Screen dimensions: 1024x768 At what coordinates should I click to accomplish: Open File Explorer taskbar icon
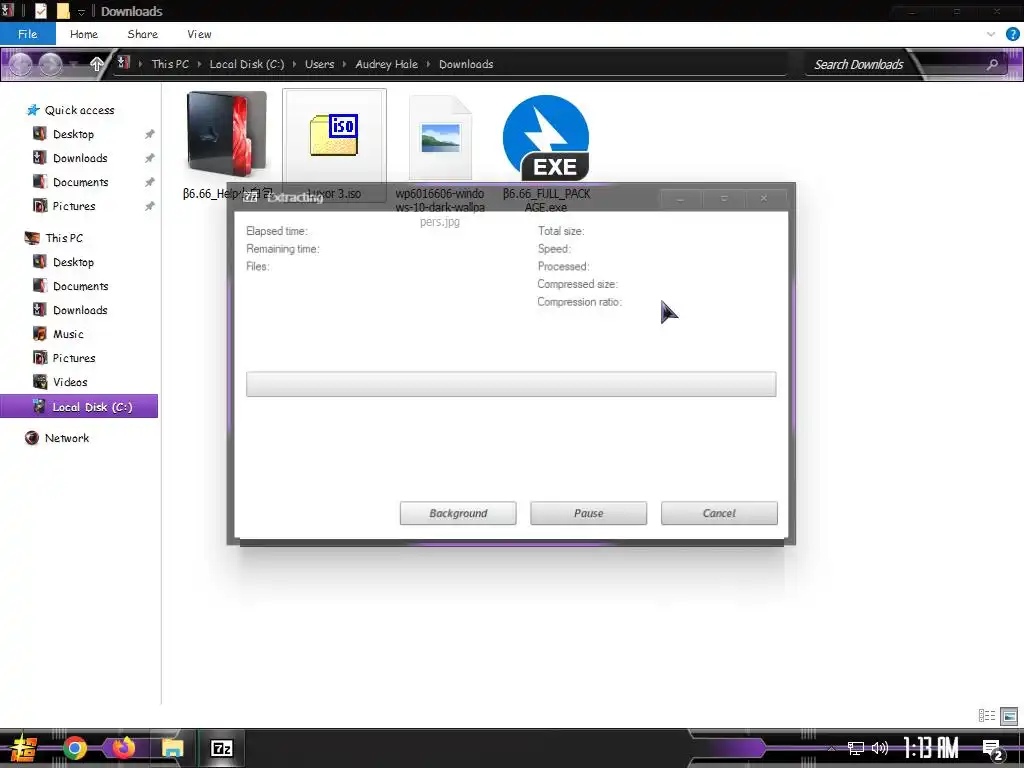point(172,748)
